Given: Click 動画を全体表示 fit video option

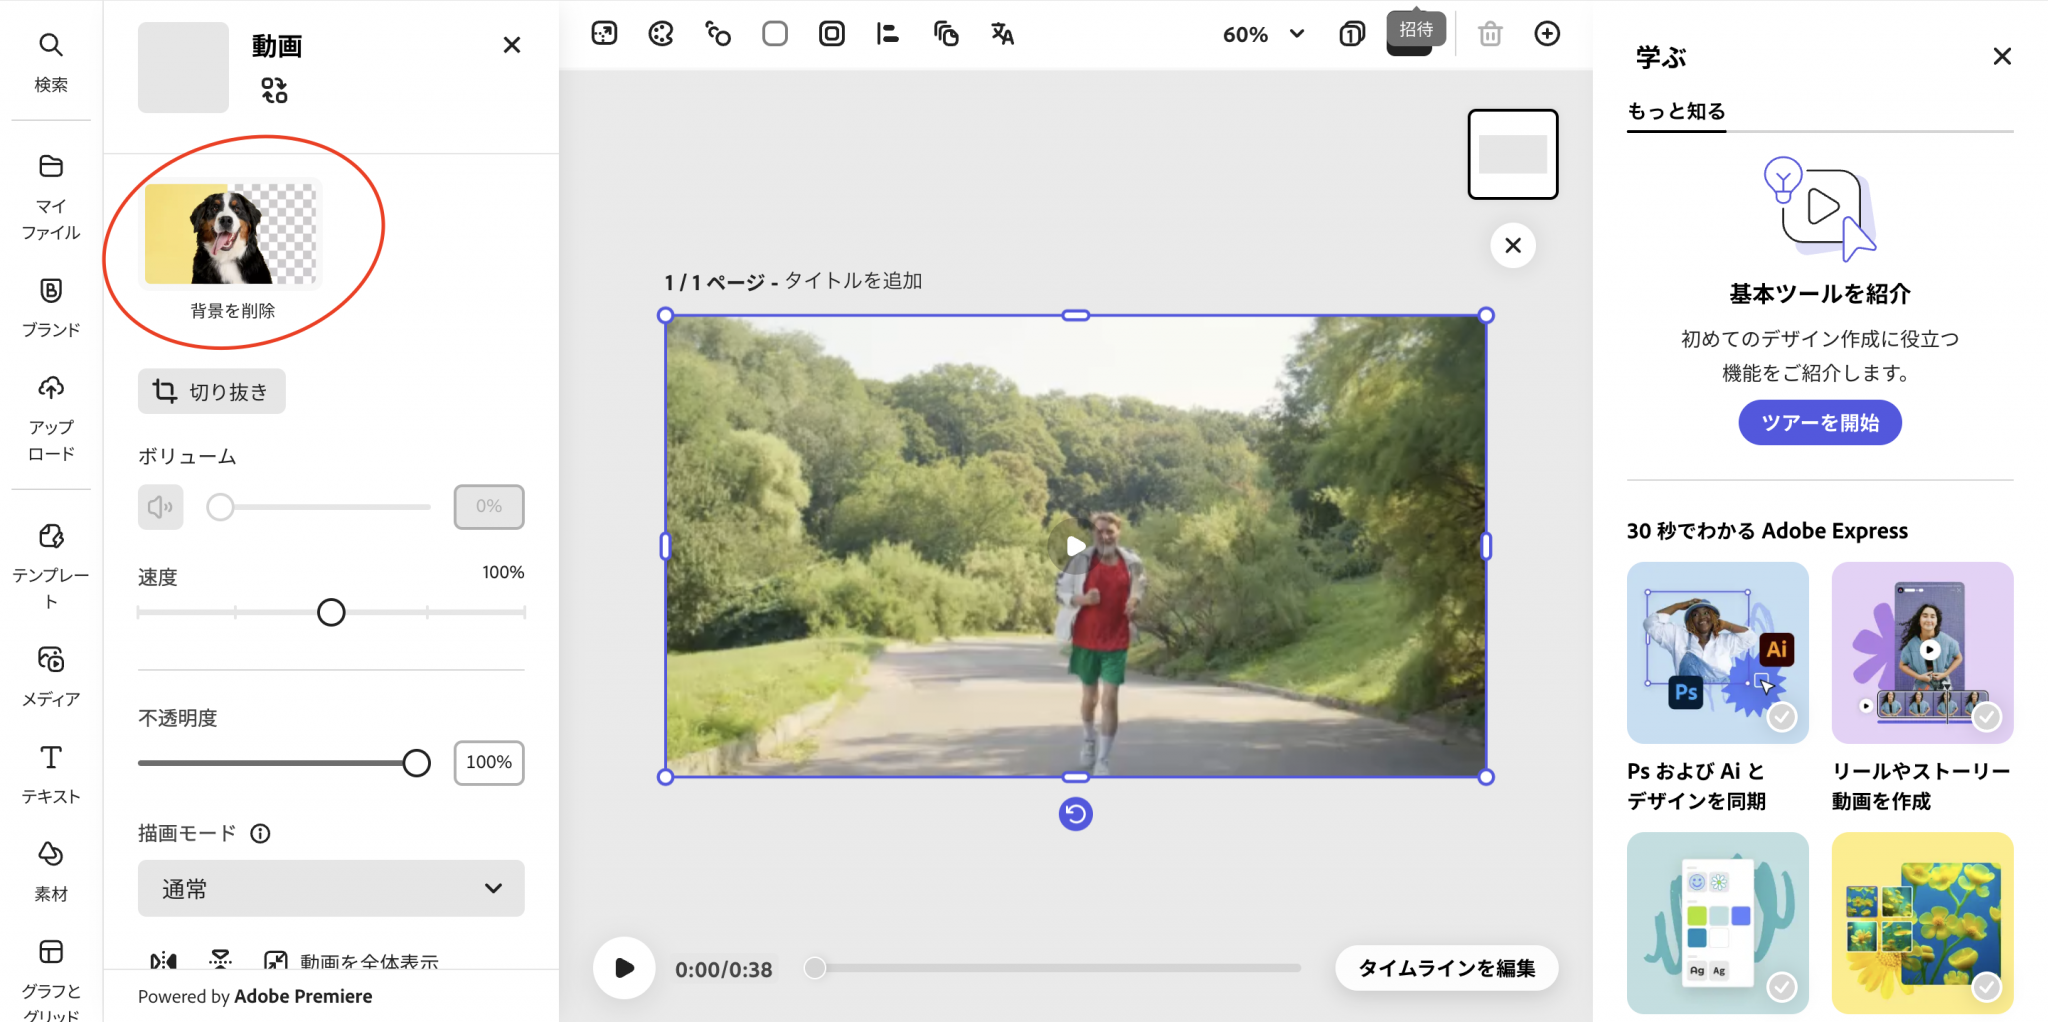Looking at the screenshot, I should tap(351, 961).
